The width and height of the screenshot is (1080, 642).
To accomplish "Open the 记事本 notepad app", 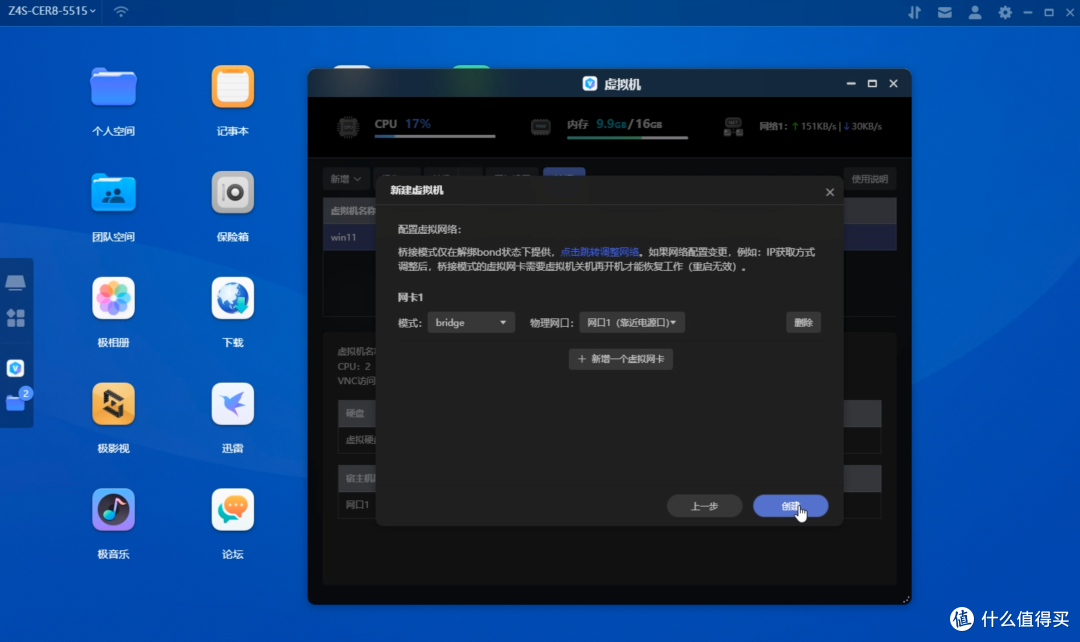I will [x=233, y=87].
